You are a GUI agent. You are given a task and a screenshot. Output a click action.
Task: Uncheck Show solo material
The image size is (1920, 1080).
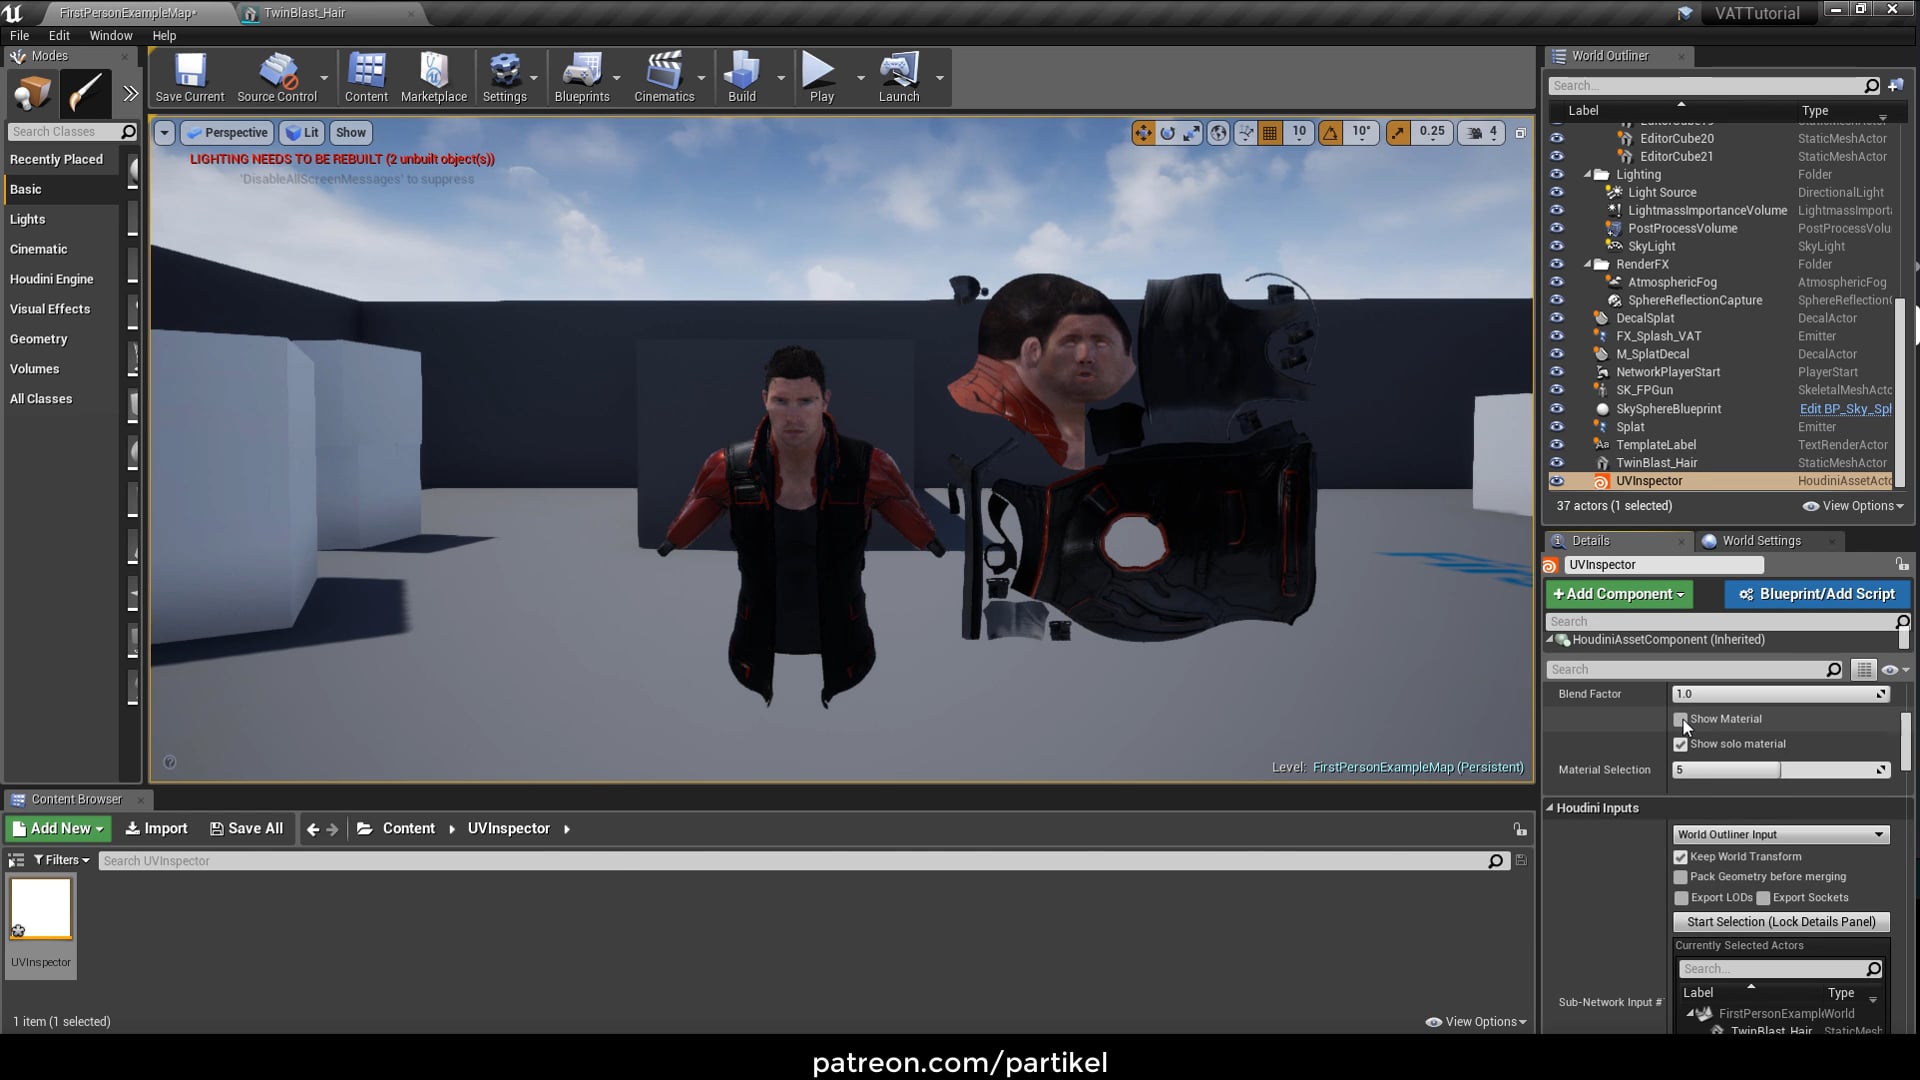[x=1680, y=744]
